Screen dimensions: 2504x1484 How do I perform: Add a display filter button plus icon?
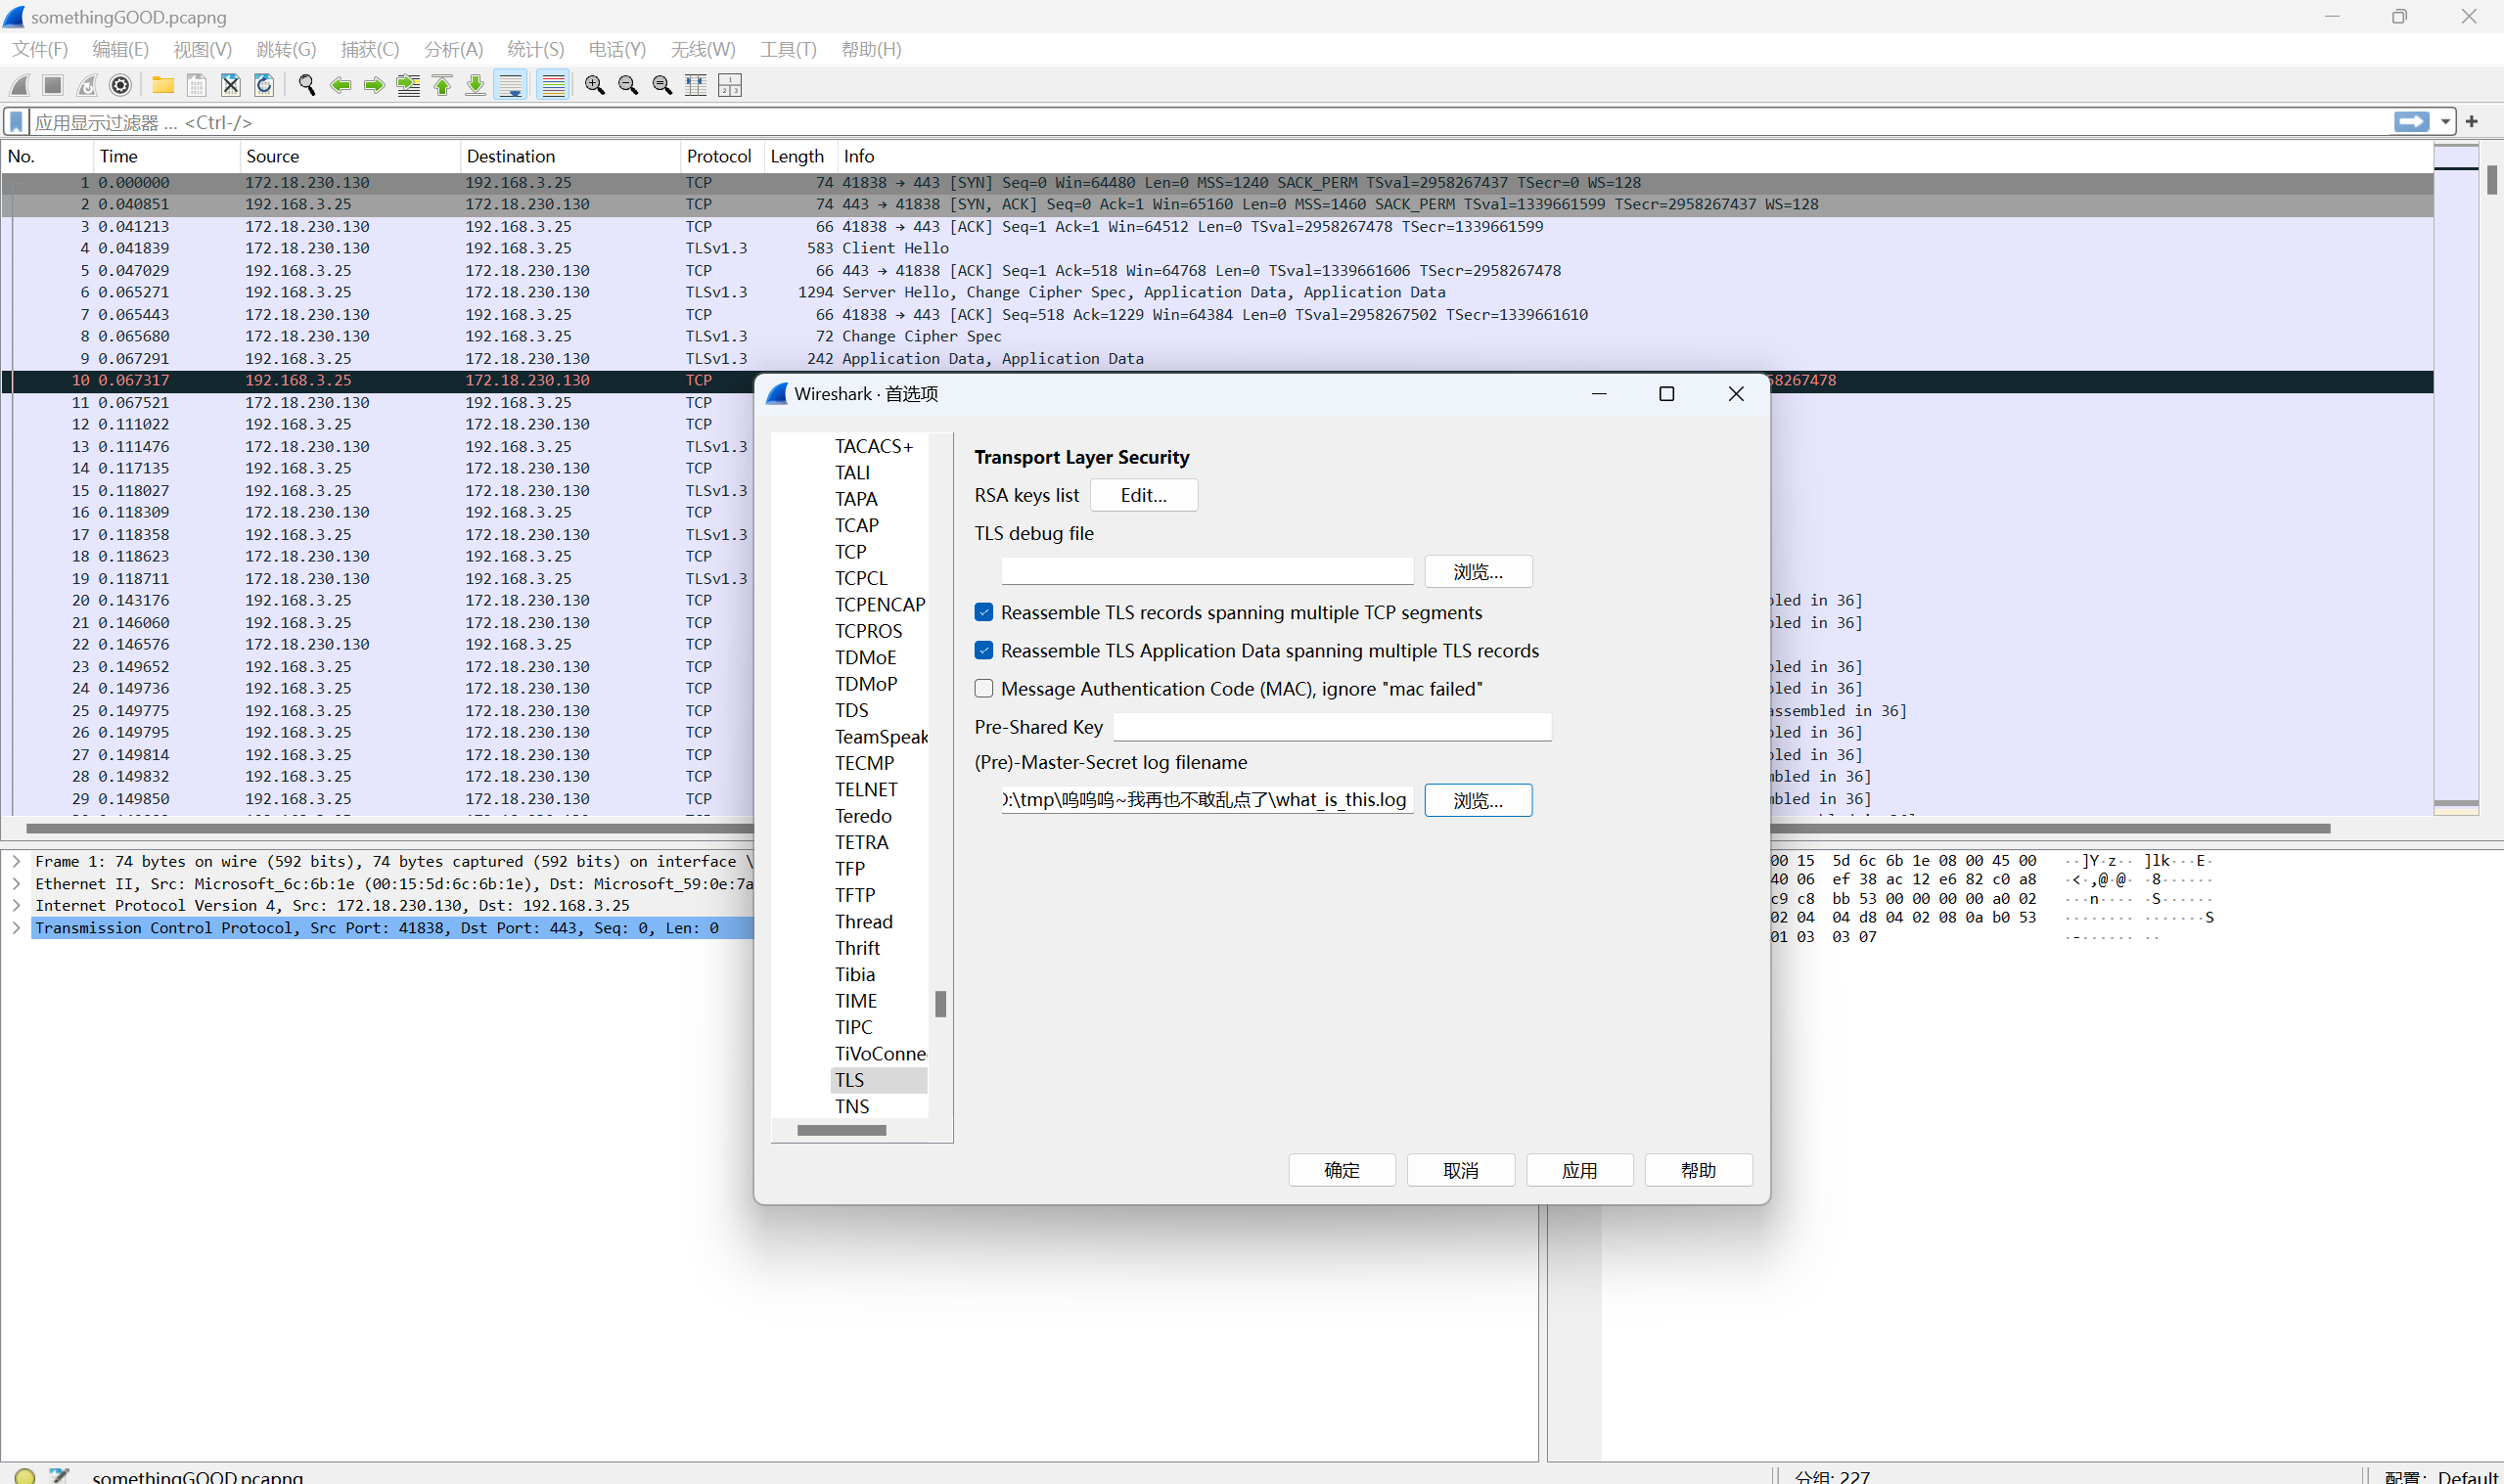click(2472, 122)
